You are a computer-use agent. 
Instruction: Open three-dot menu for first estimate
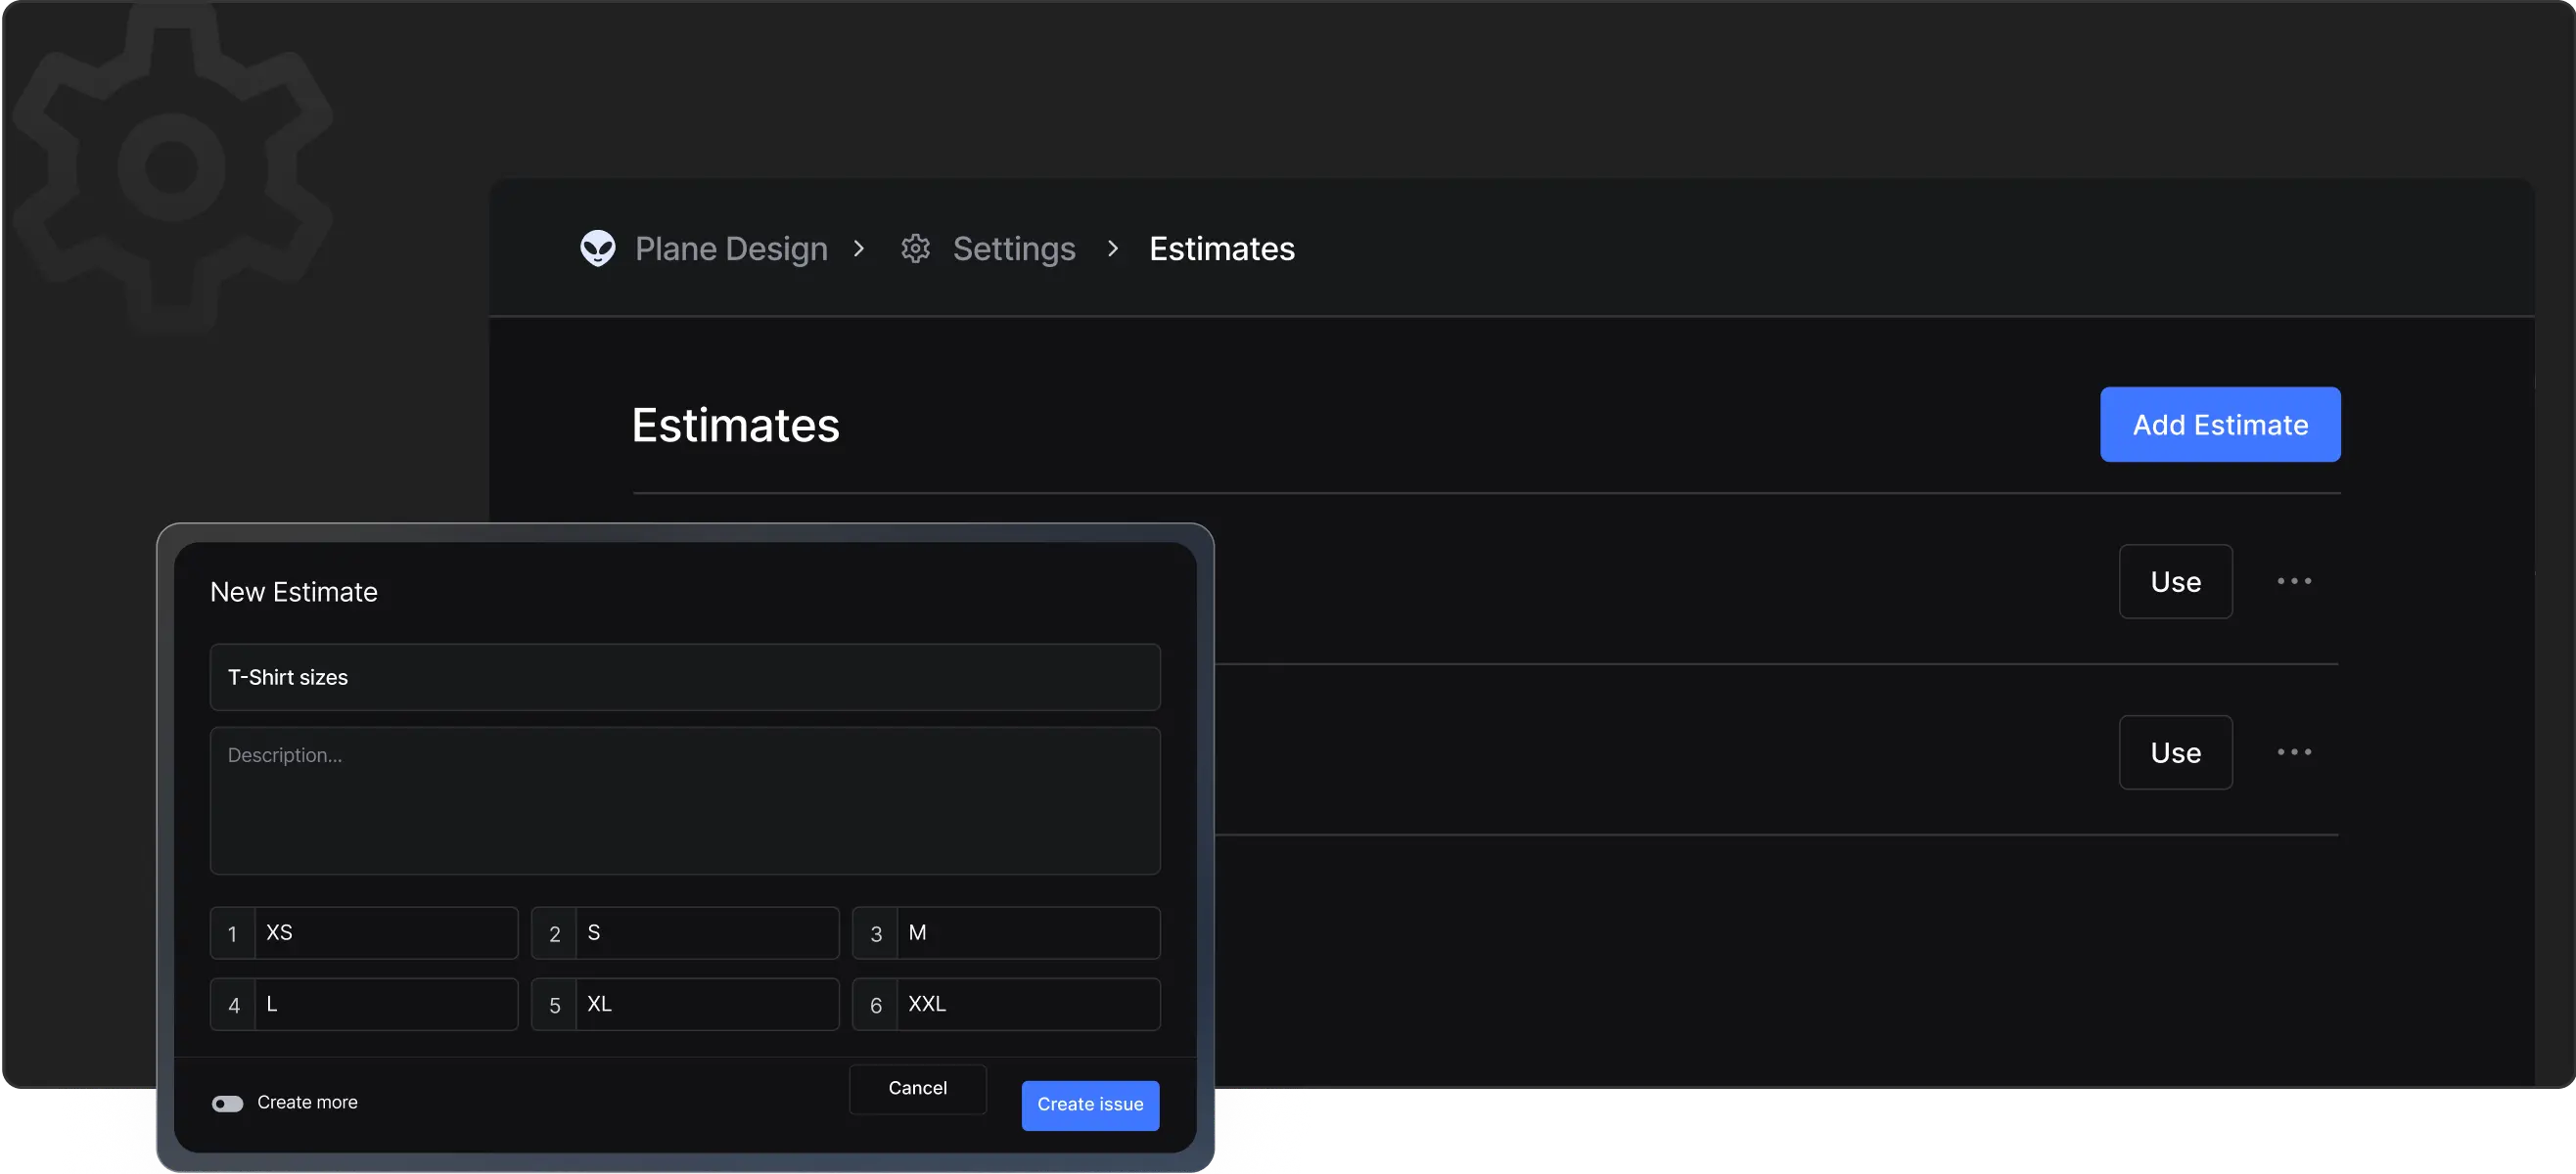(x=2294, y=581)
